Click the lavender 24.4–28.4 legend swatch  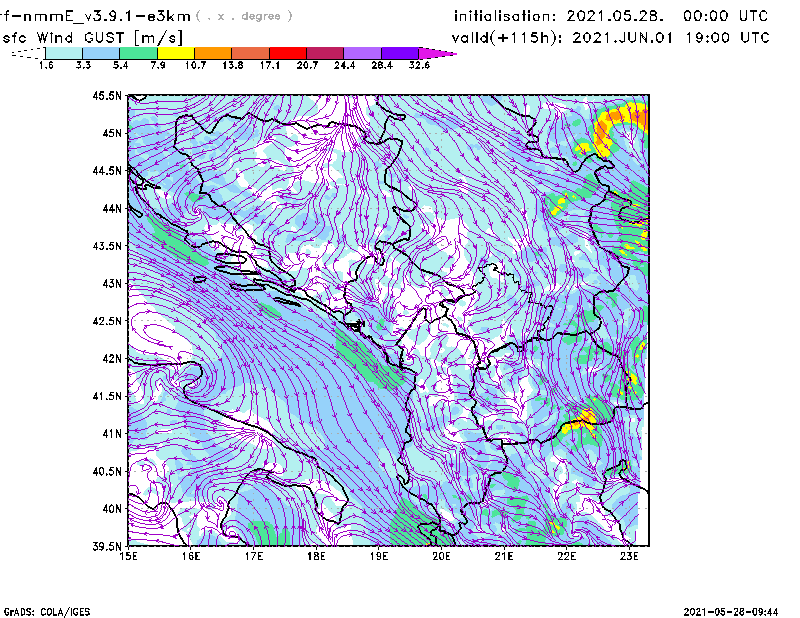pos(363,53)
